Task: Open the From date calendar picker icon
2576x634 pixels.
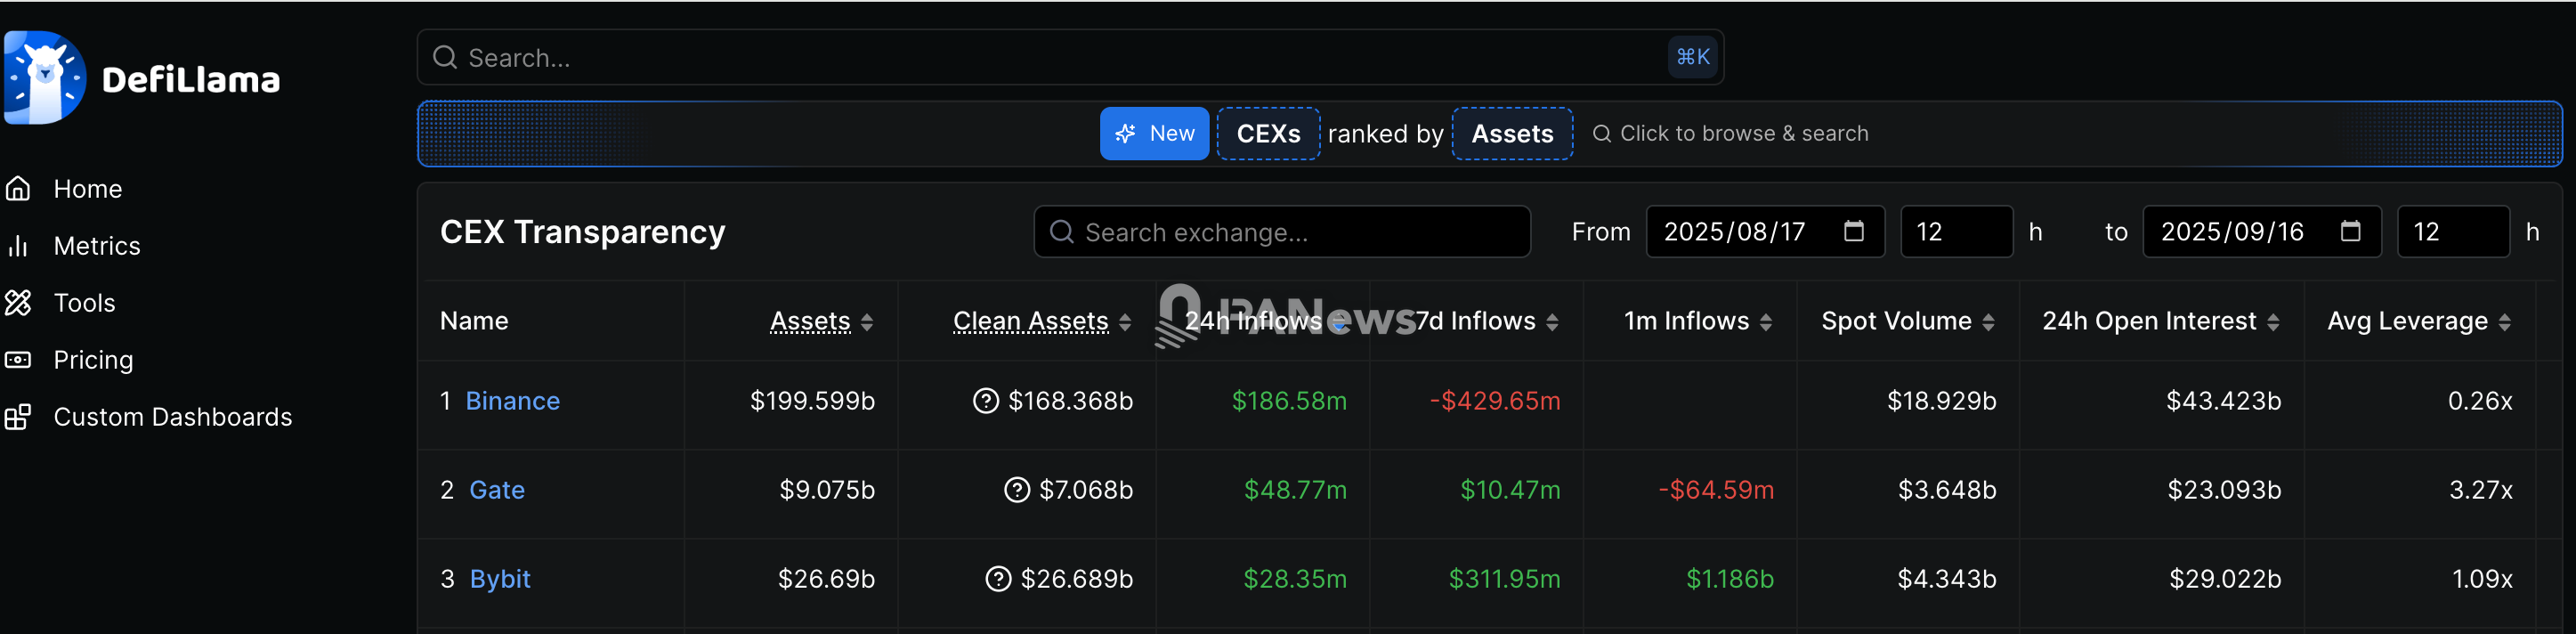Action: tap(1853, 231)
